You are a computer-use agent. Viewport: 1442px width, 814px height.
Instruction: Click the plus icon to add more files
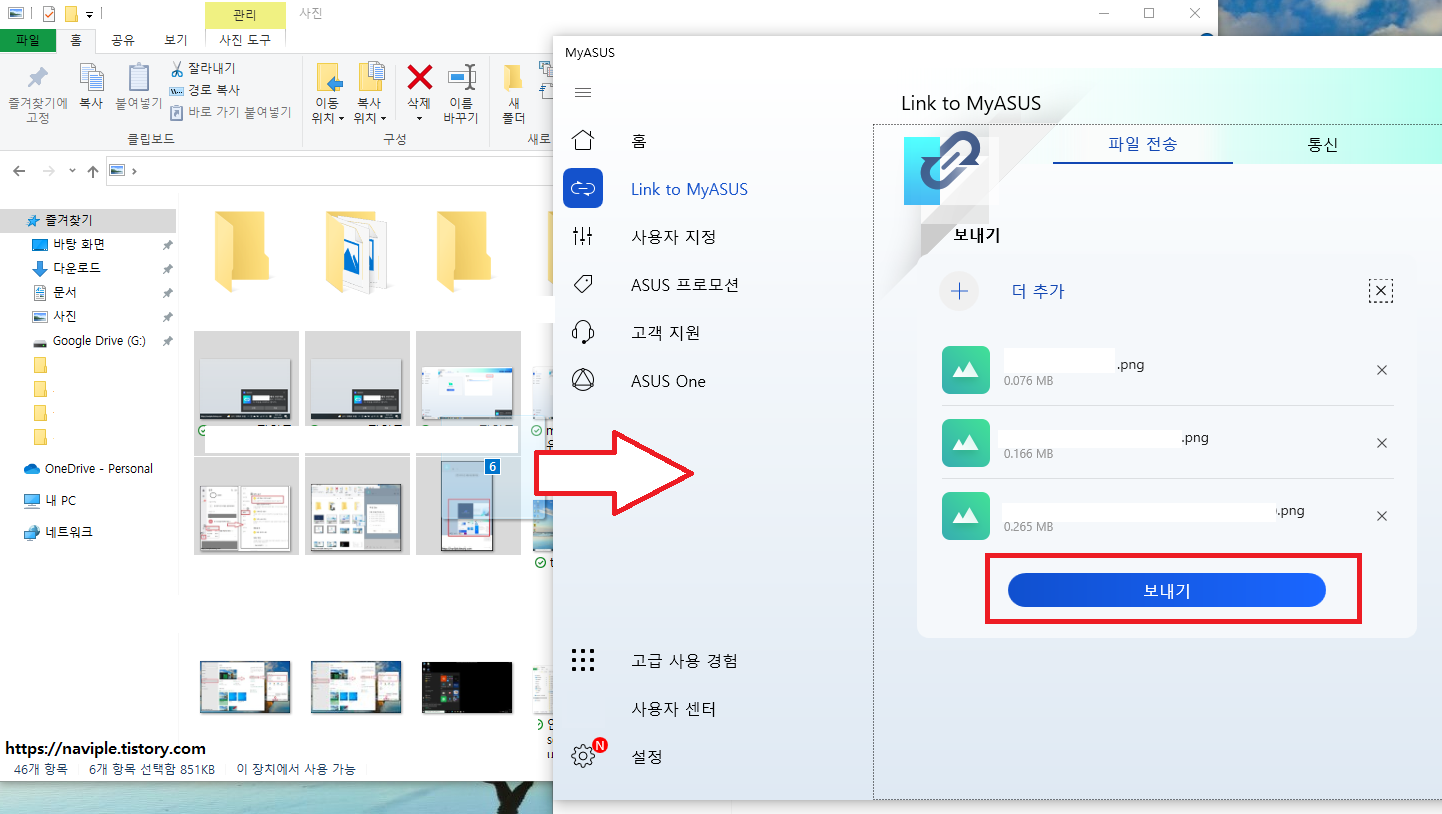[x=959, y=292]
